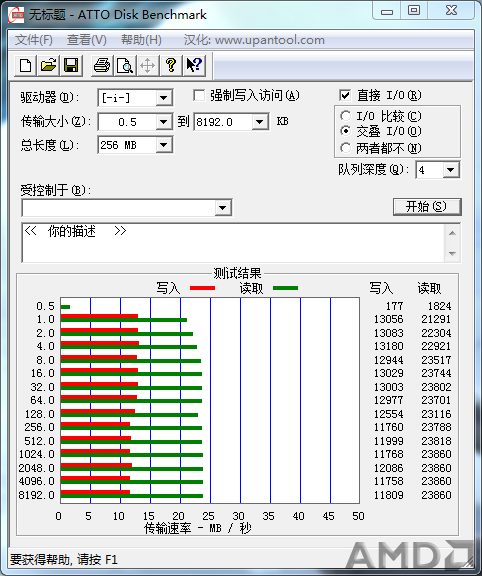
Task: Click into the 你的描述 description text box
Action: (234, 243)
